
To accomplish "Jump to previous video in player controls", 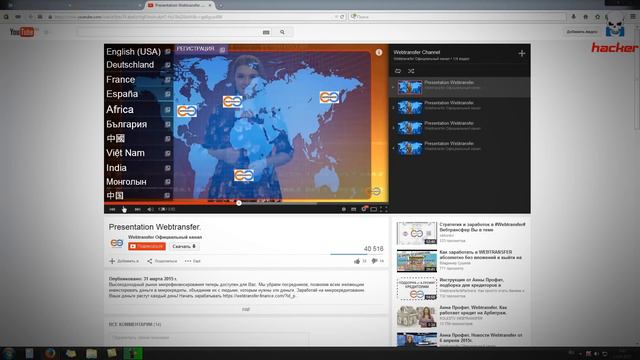I will 112,209.
